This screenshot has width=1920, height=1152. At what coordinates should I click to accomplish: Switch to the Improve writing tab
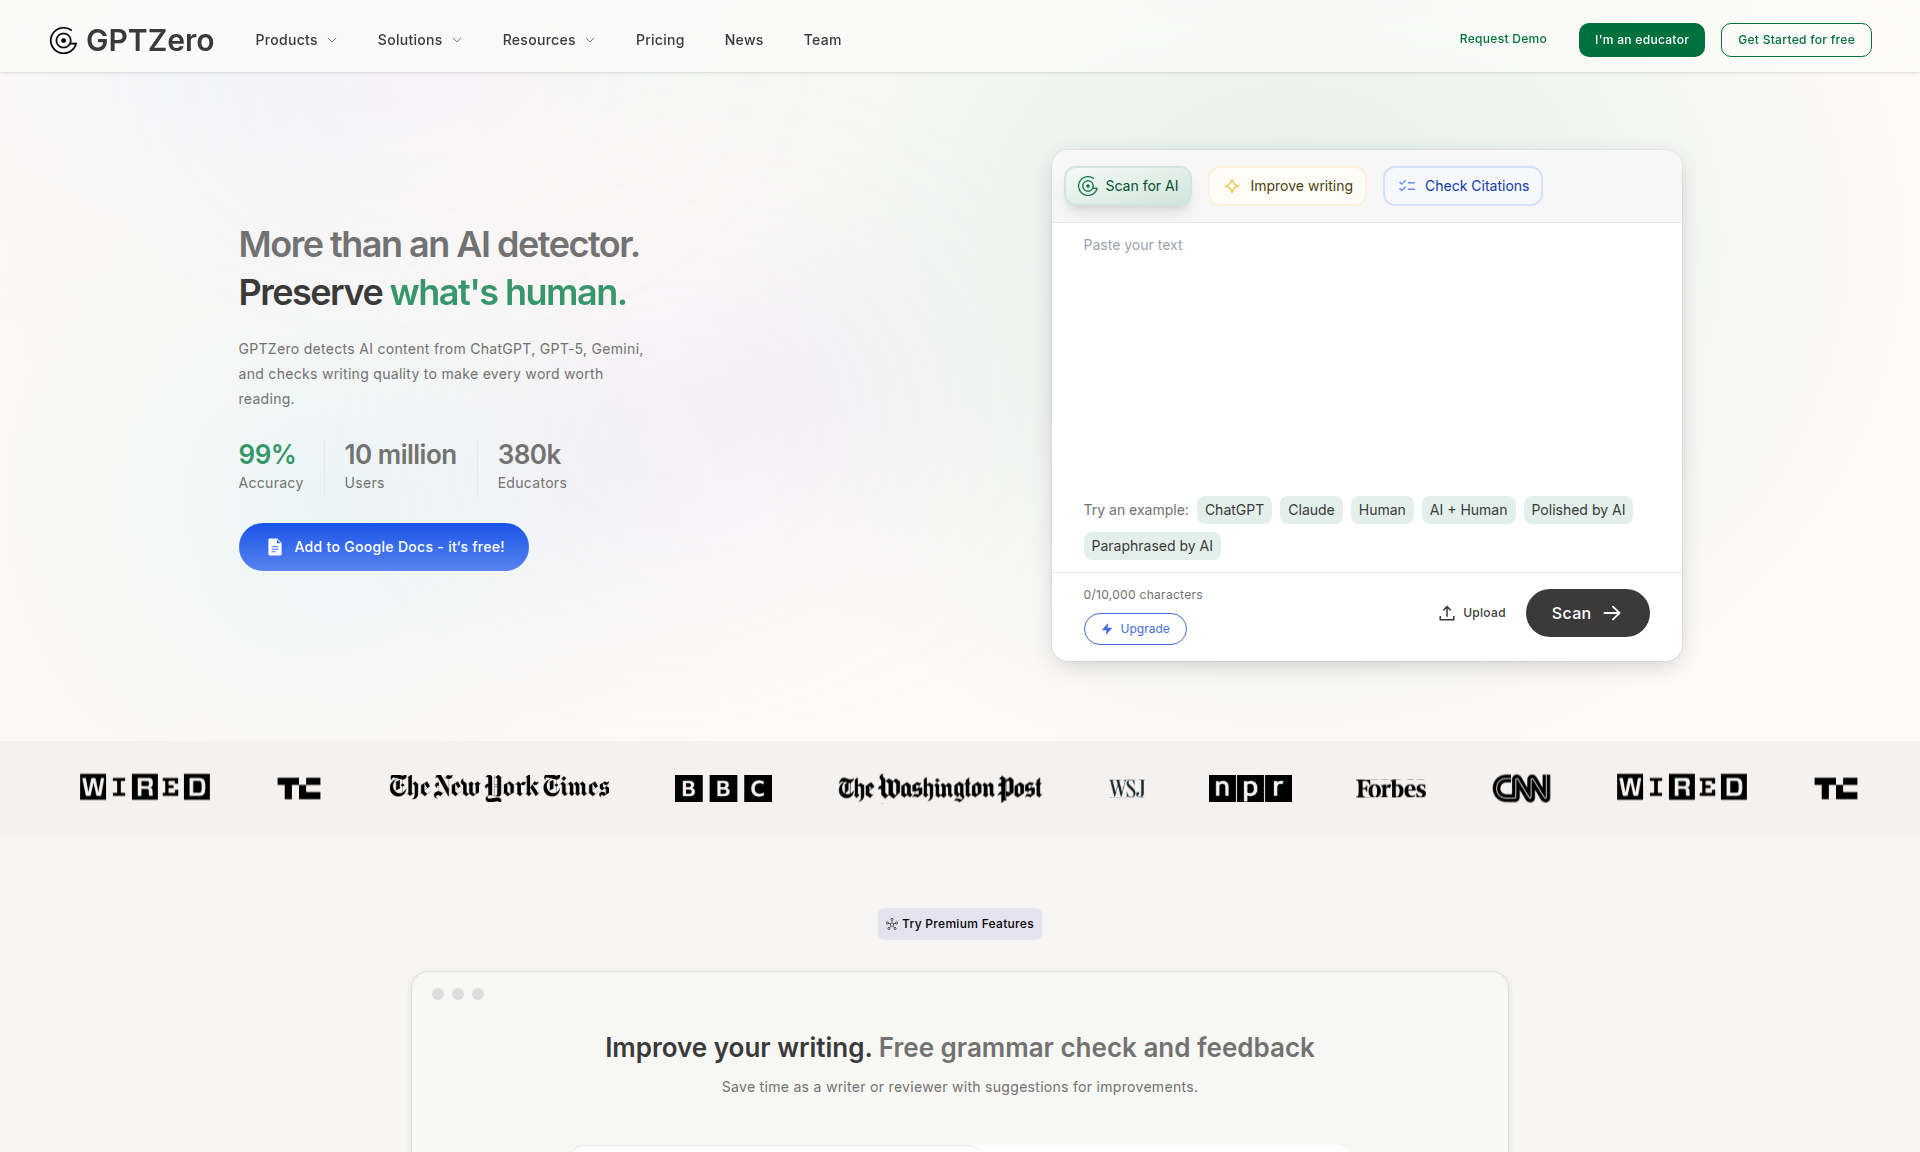pyautogui.click(x=1287, y=186)
